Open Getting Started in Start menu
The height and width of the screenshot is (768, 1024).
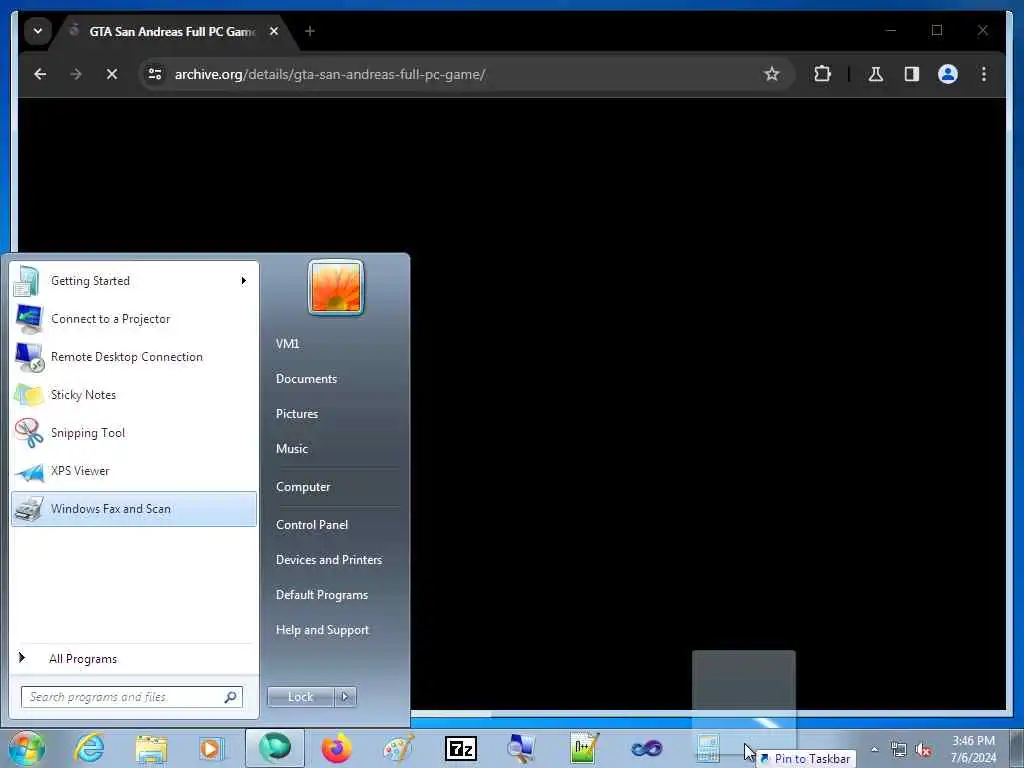tap(134, 281)
